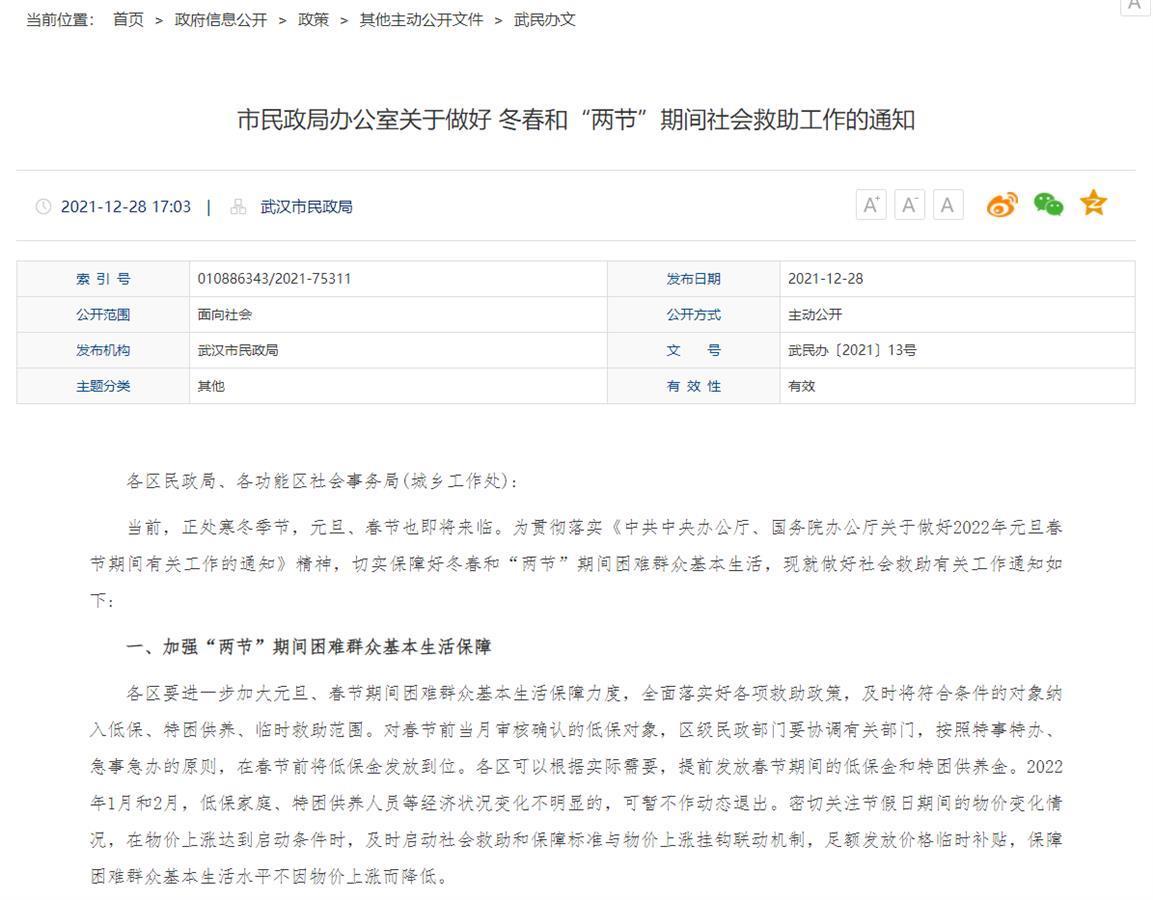This screenshot has height=900, width=1153.
Task: Click the source name 武汉市民政局 under title
Action: point(306,207)
